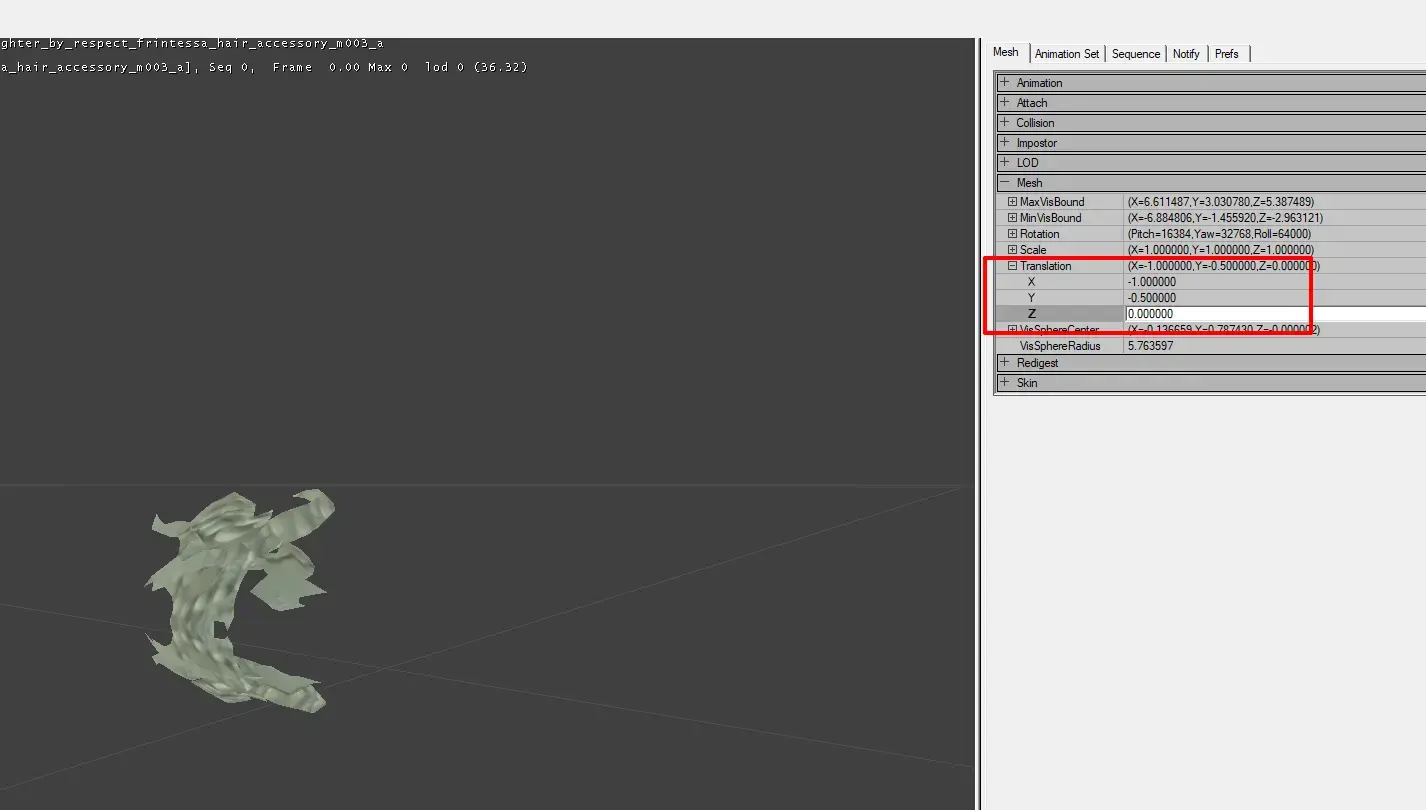Expand the Impostor category
Screen dimensions: 1426x810
(1005, 142)
